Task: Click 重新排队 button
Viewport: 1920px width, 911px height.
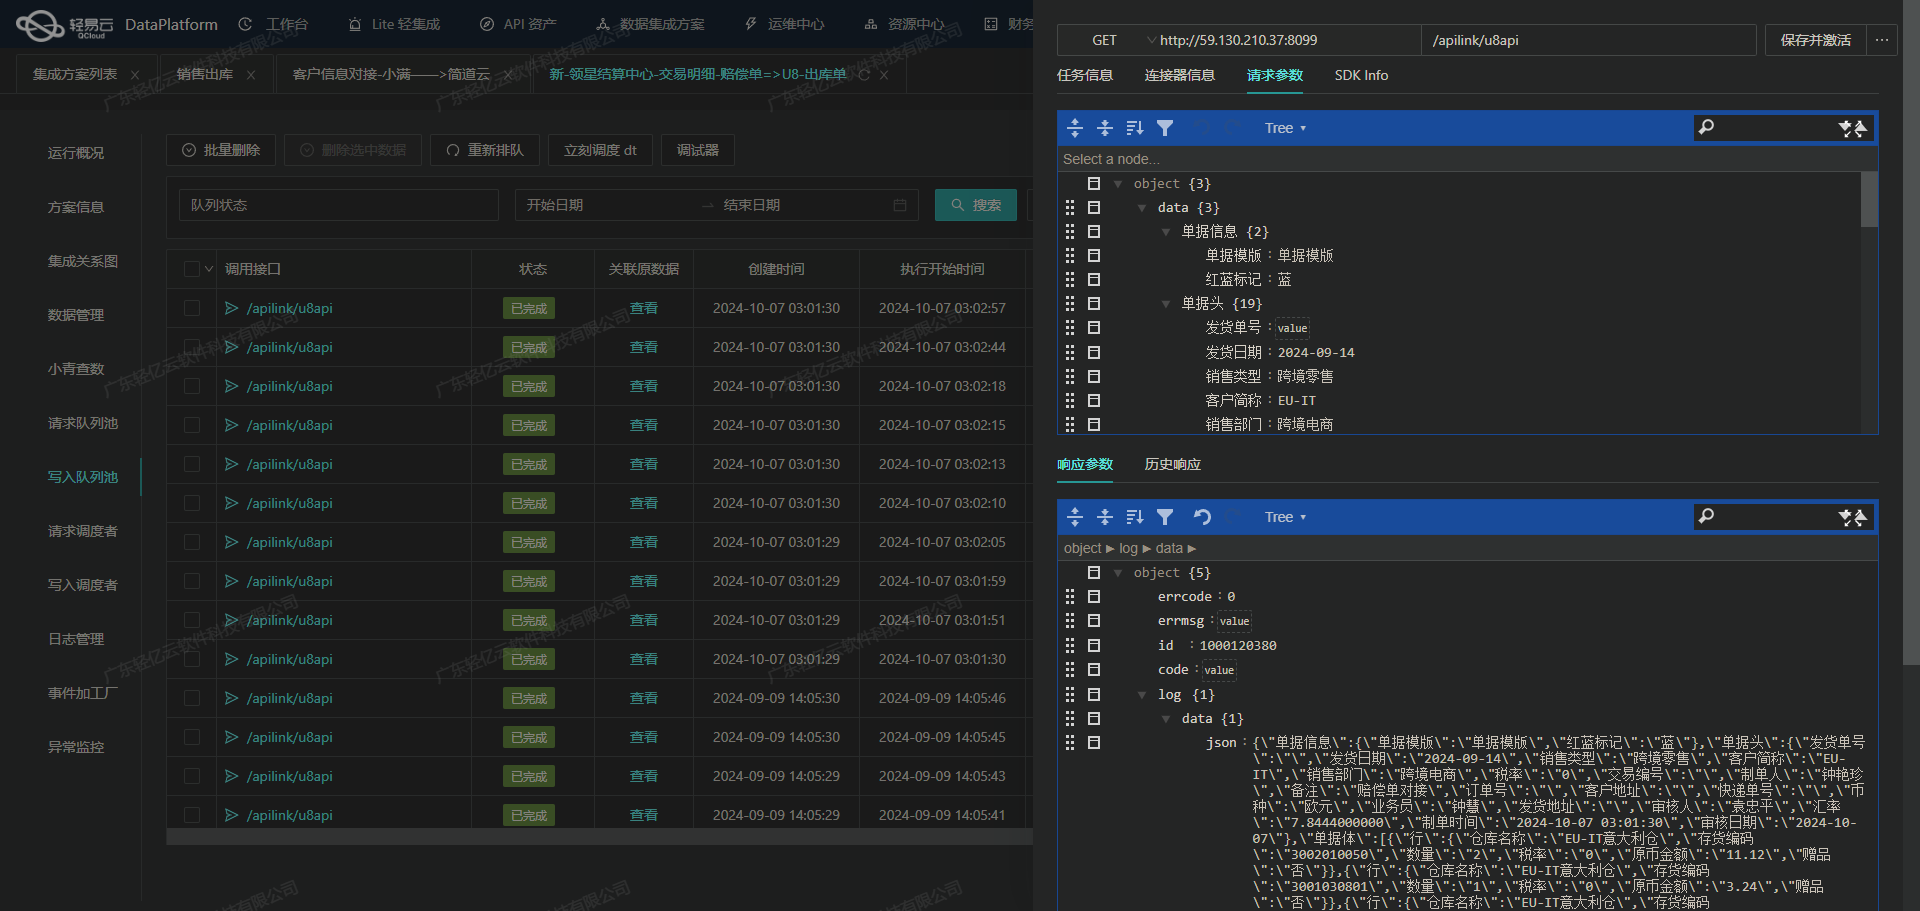Action: click(485, 150)
